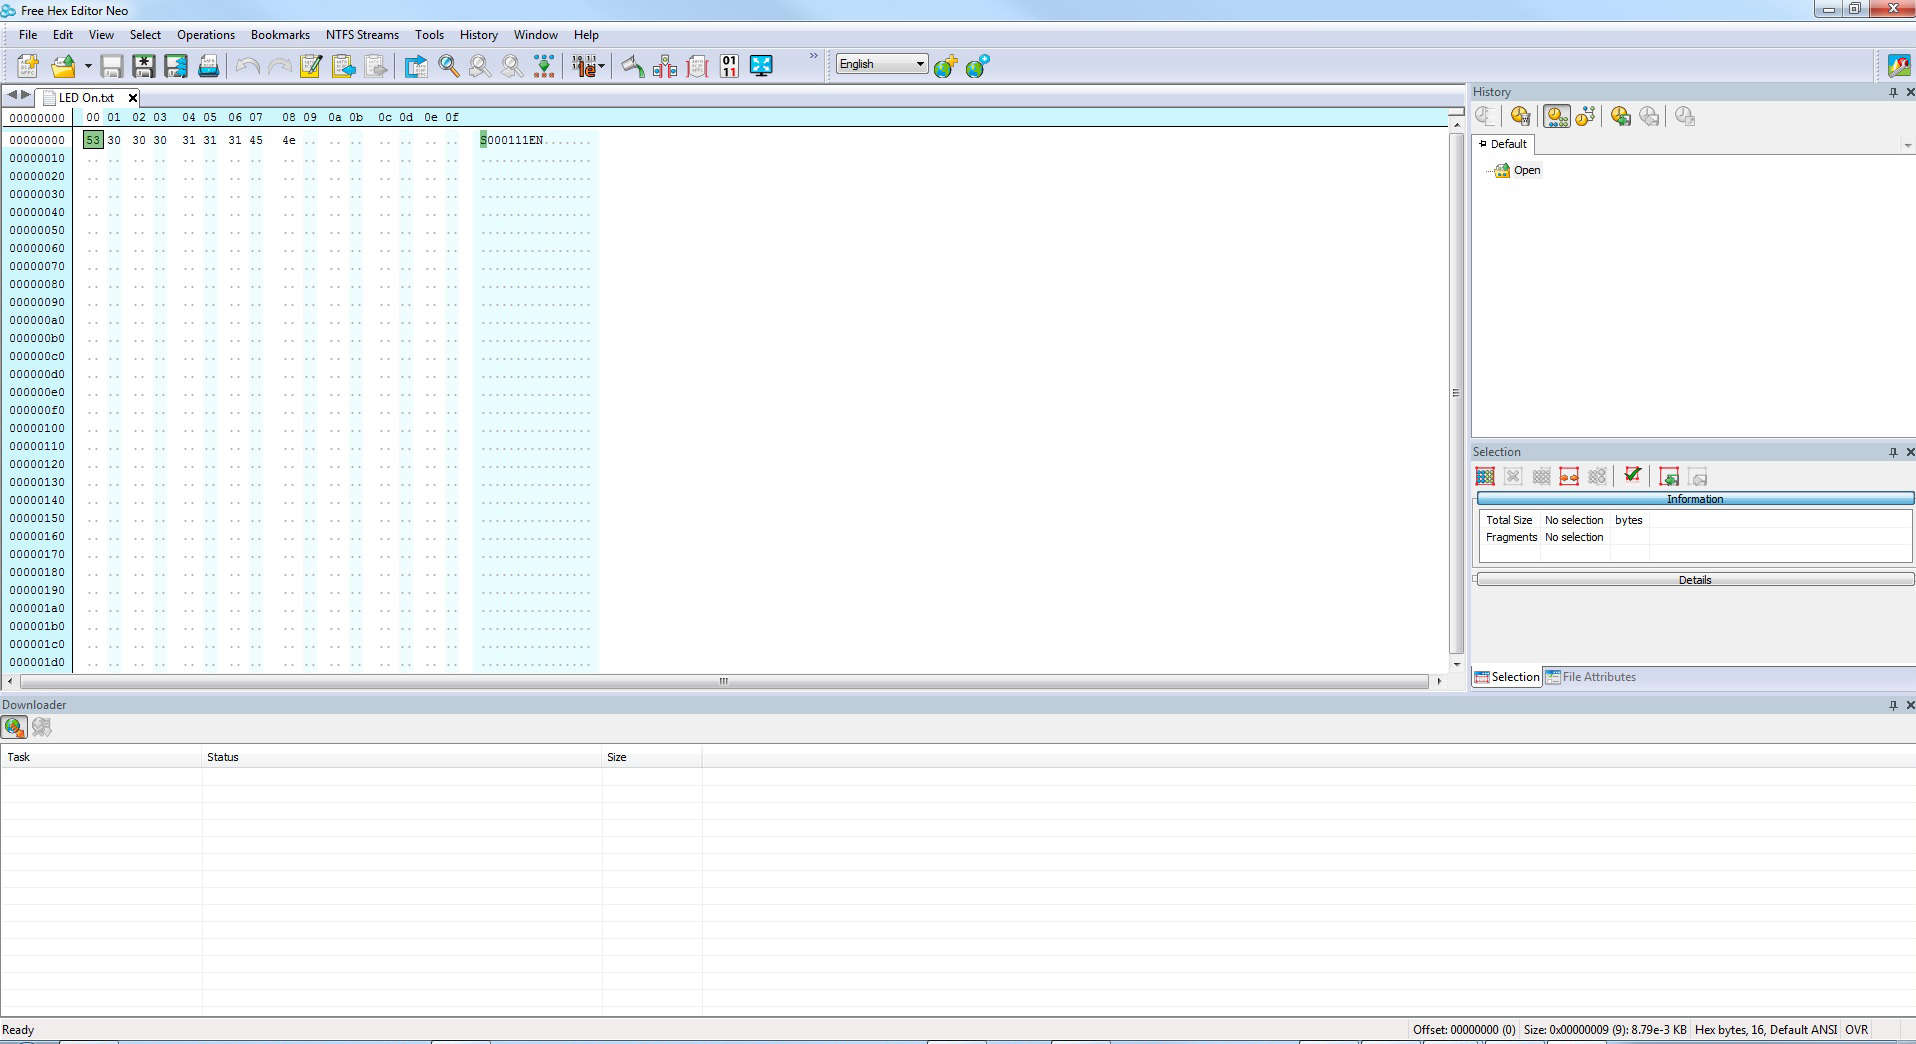Viewport: 1916px width, 1044px height.
Task: Click the Information header button
Action: point(1694,499)
